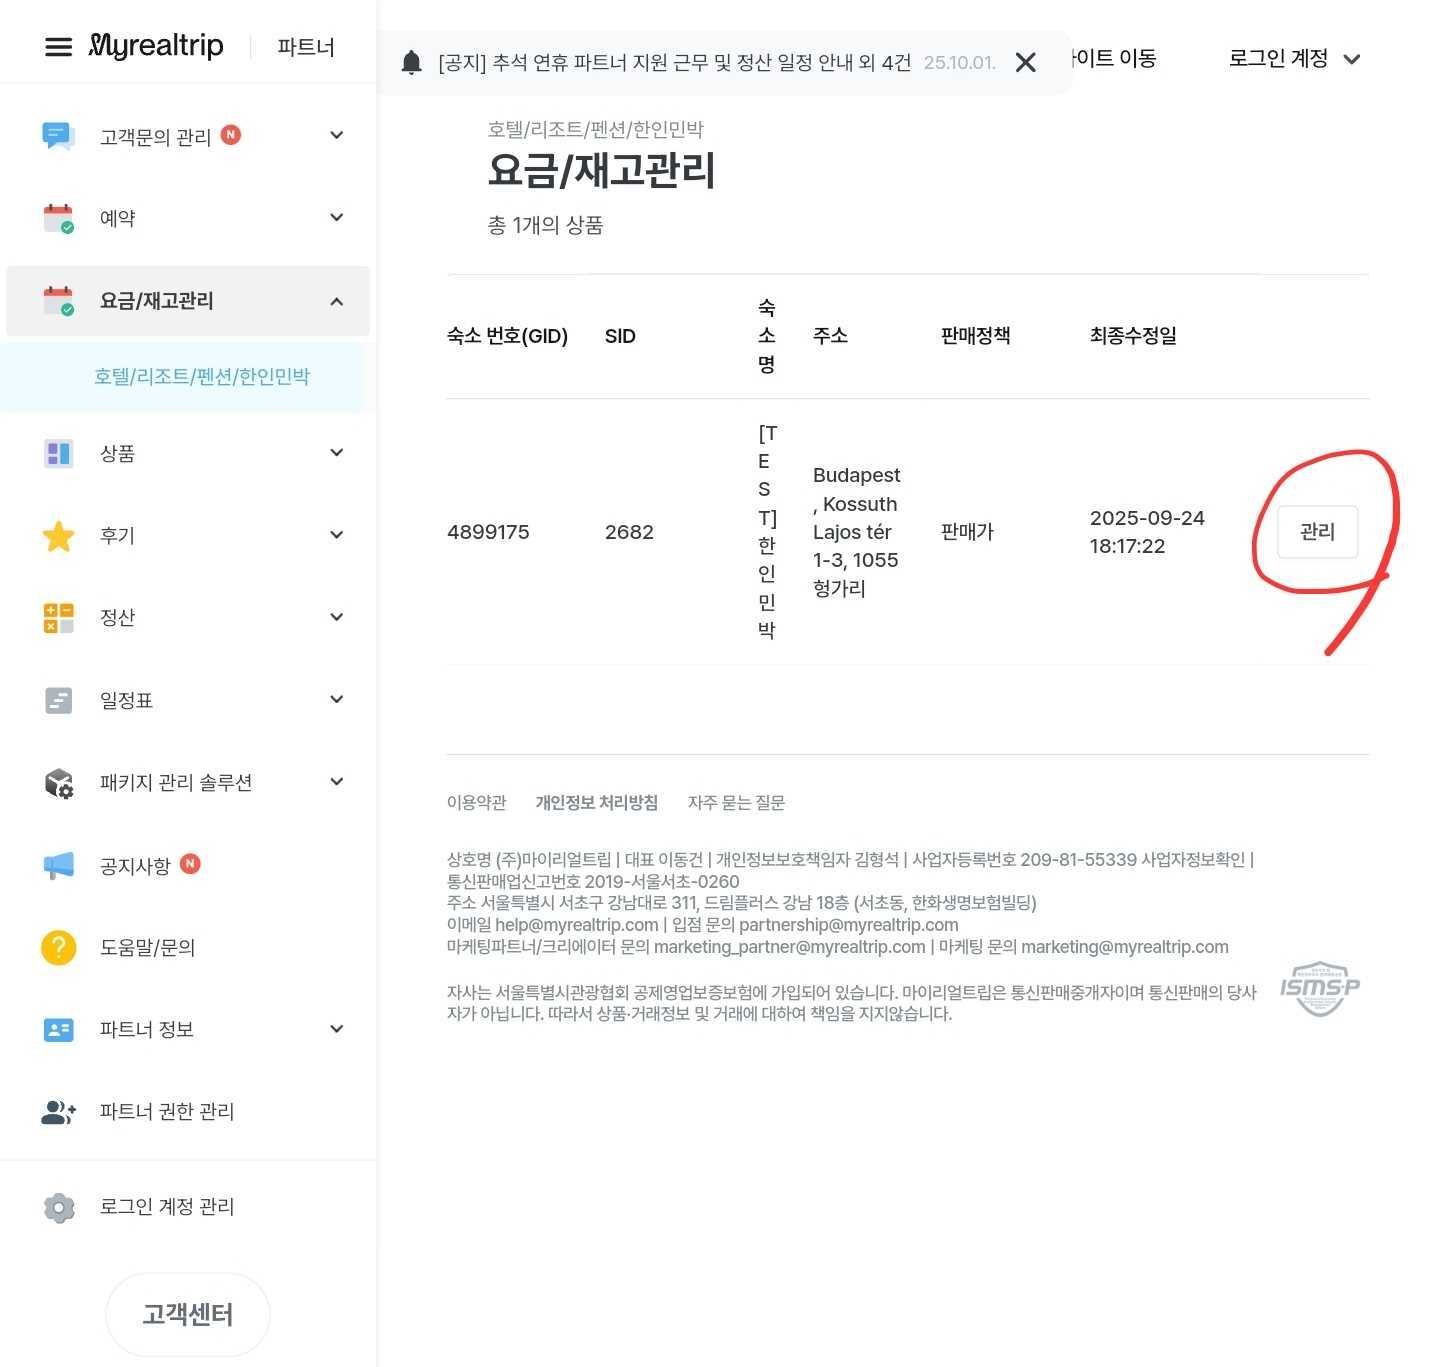Select 호텔/리조트/펜션/한인민박 submenu item
The height and width of the screenshot is (1367, 1440).
pyautogui.click(x=202, y=377)
